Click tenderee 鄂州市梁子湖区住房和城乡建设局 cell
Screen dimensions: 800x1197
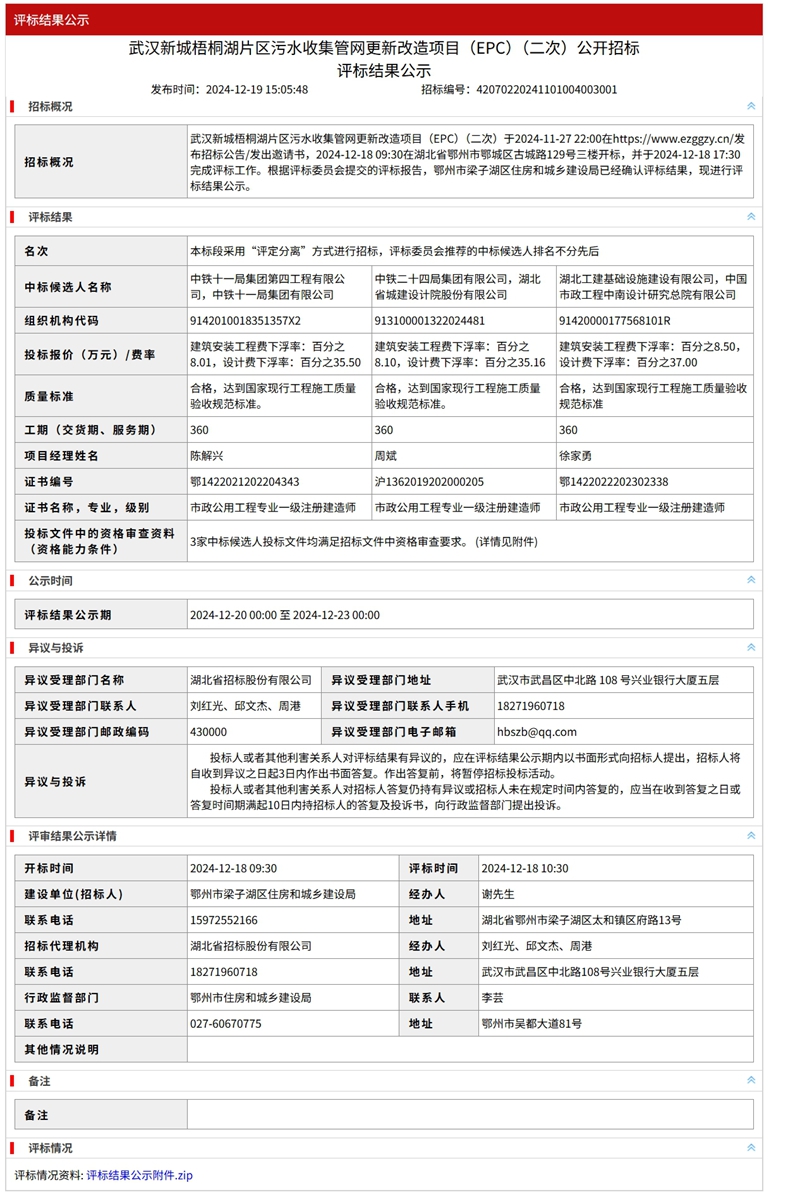[293, 894]
